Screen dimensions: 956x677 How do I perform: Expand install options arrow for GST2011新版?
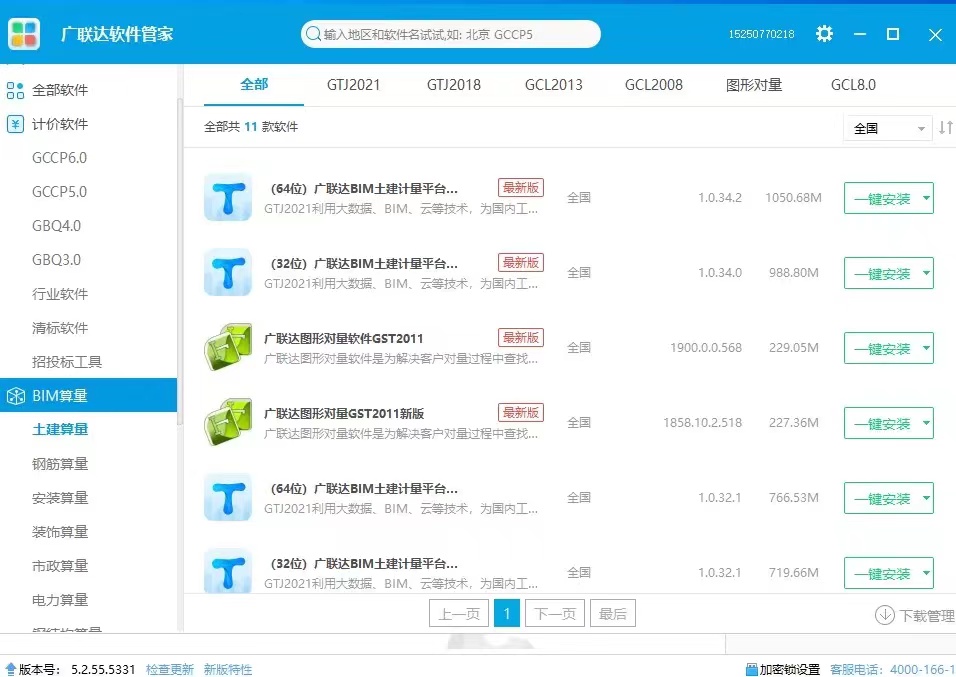point(926,423)
